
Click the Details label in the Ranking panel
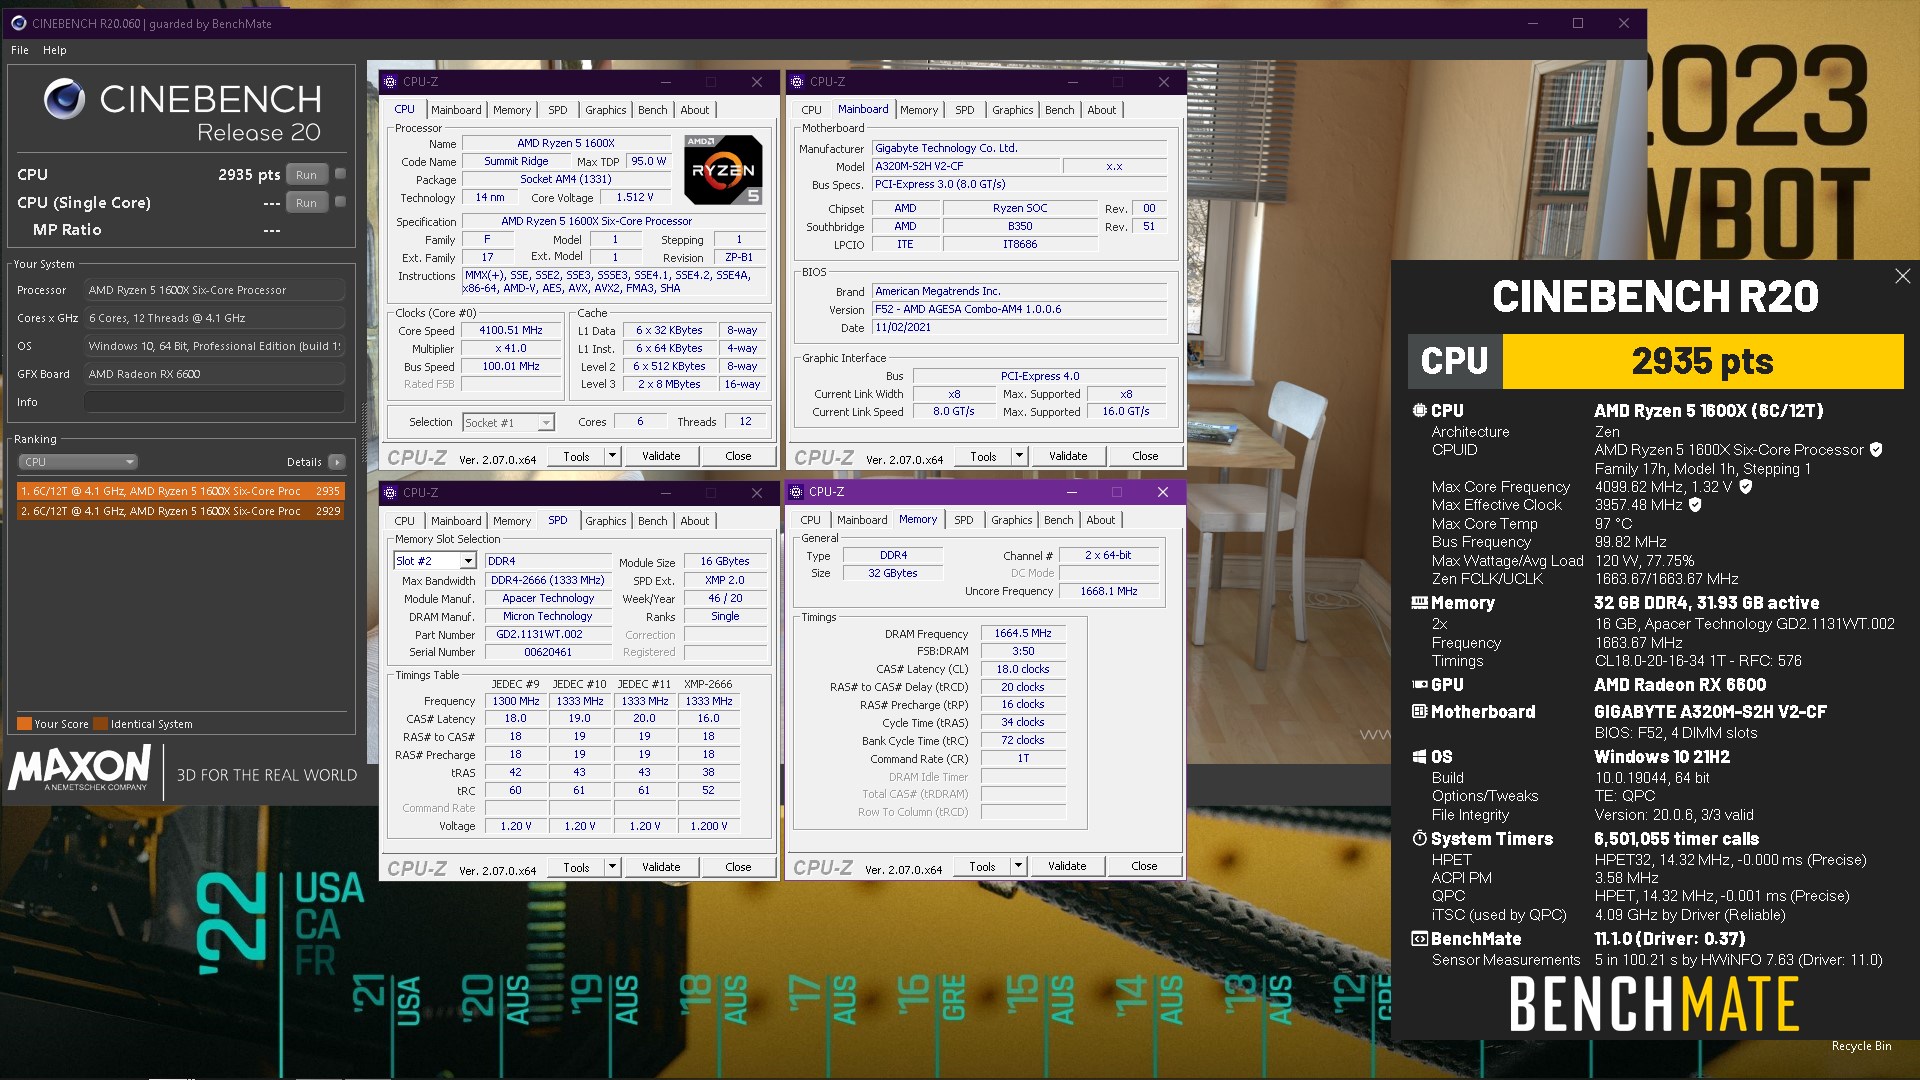(x=304, y=462)
